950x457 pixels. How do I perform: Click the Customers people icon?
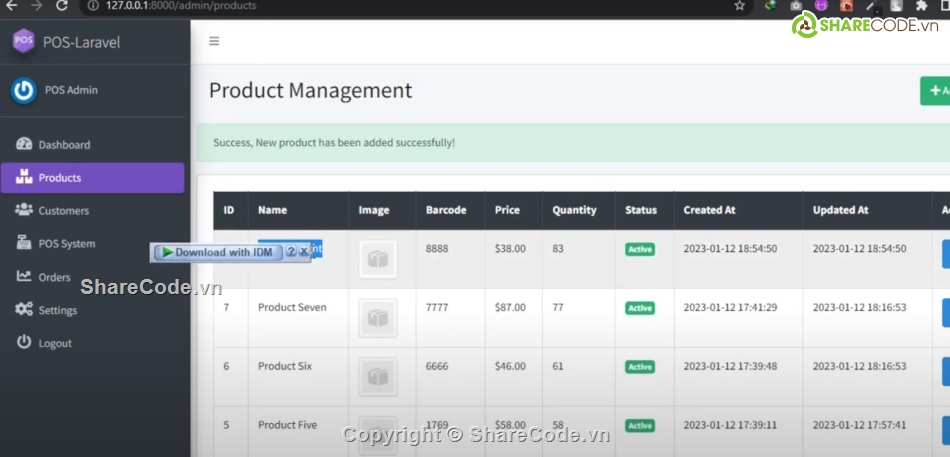[24, 210]
